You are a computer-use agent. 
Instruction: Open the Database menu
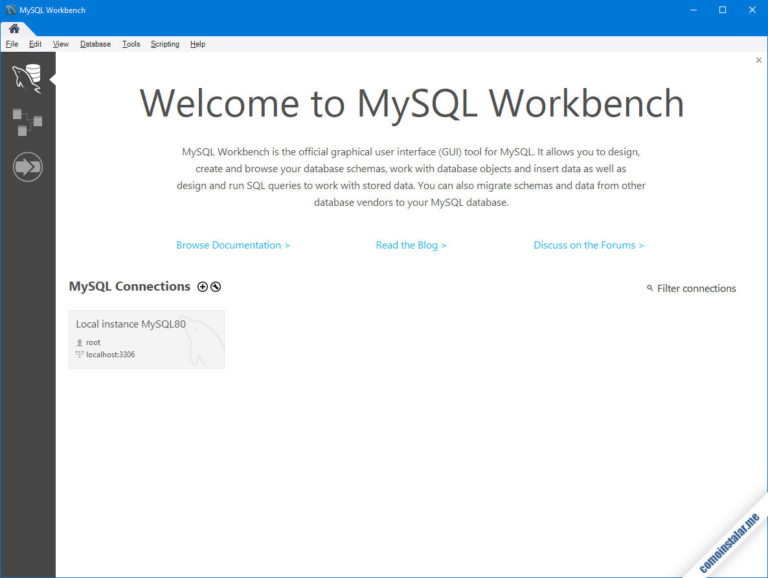tap(96, 44)
